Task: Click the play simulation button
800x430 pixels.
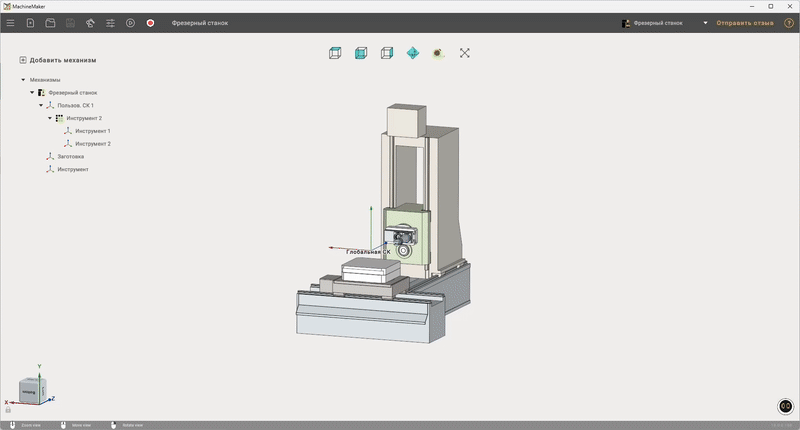Action: click(x=131, y=23)
